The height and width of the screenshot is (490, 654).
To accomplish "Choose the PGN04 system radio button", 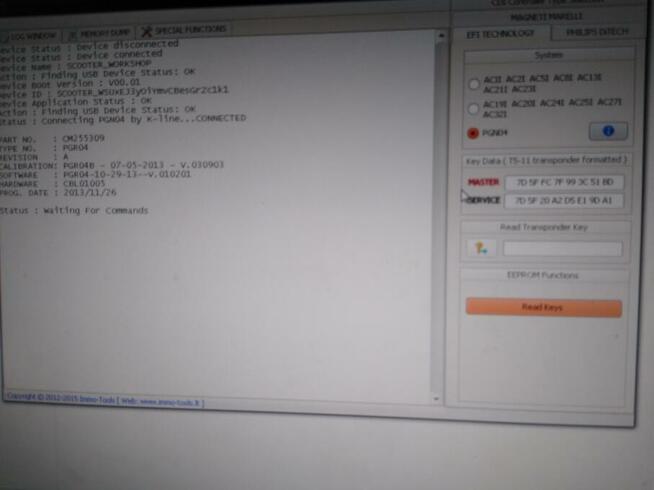I will tap(473, 133).
